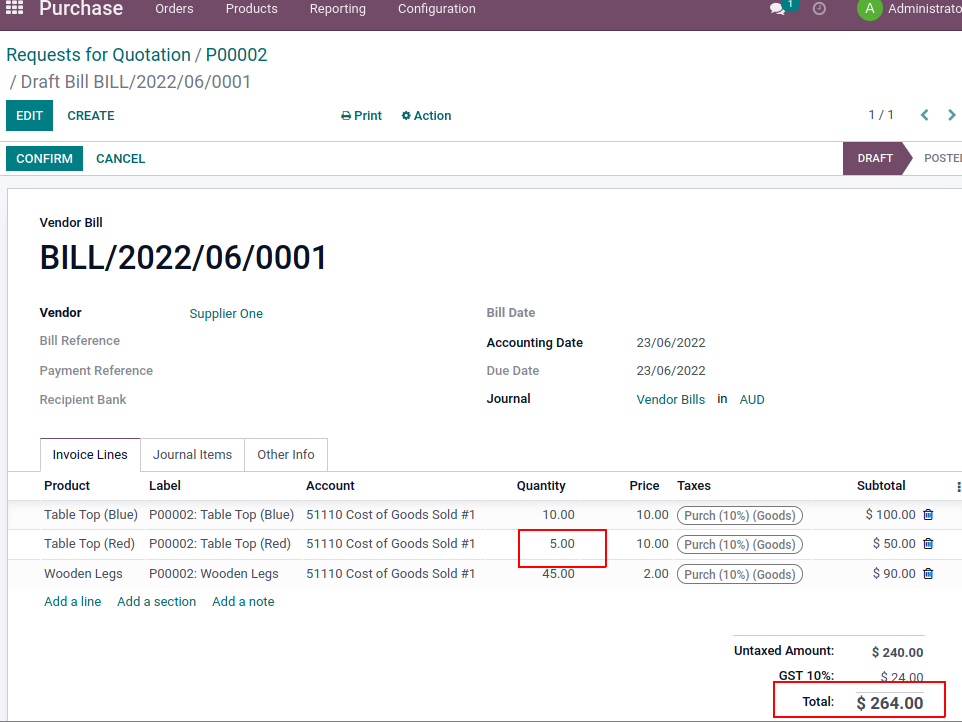
Task: Switch to Journal Items tab
Action: (192, 455)
